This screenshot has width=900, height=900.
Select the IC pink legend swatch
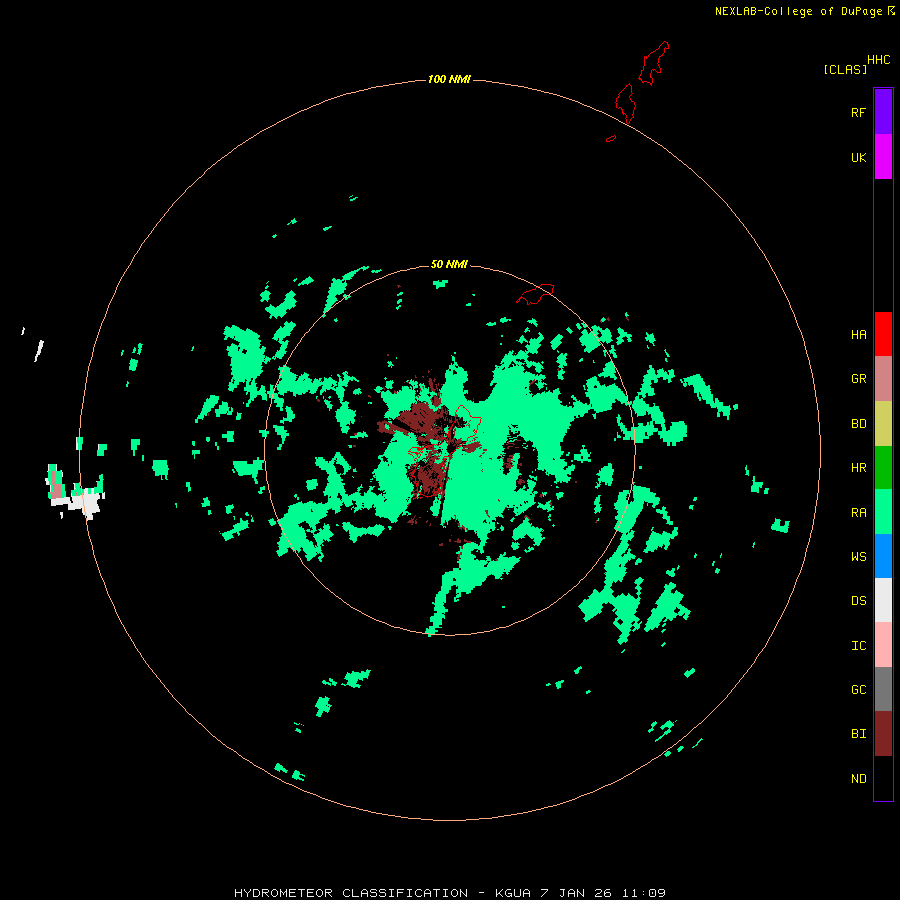(883, 645)
